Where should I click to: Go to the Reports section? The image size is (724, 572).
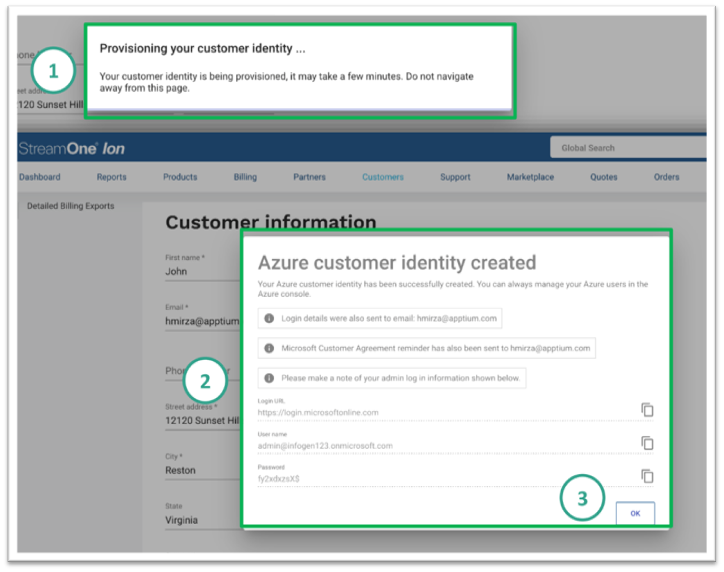coord(111,177)
